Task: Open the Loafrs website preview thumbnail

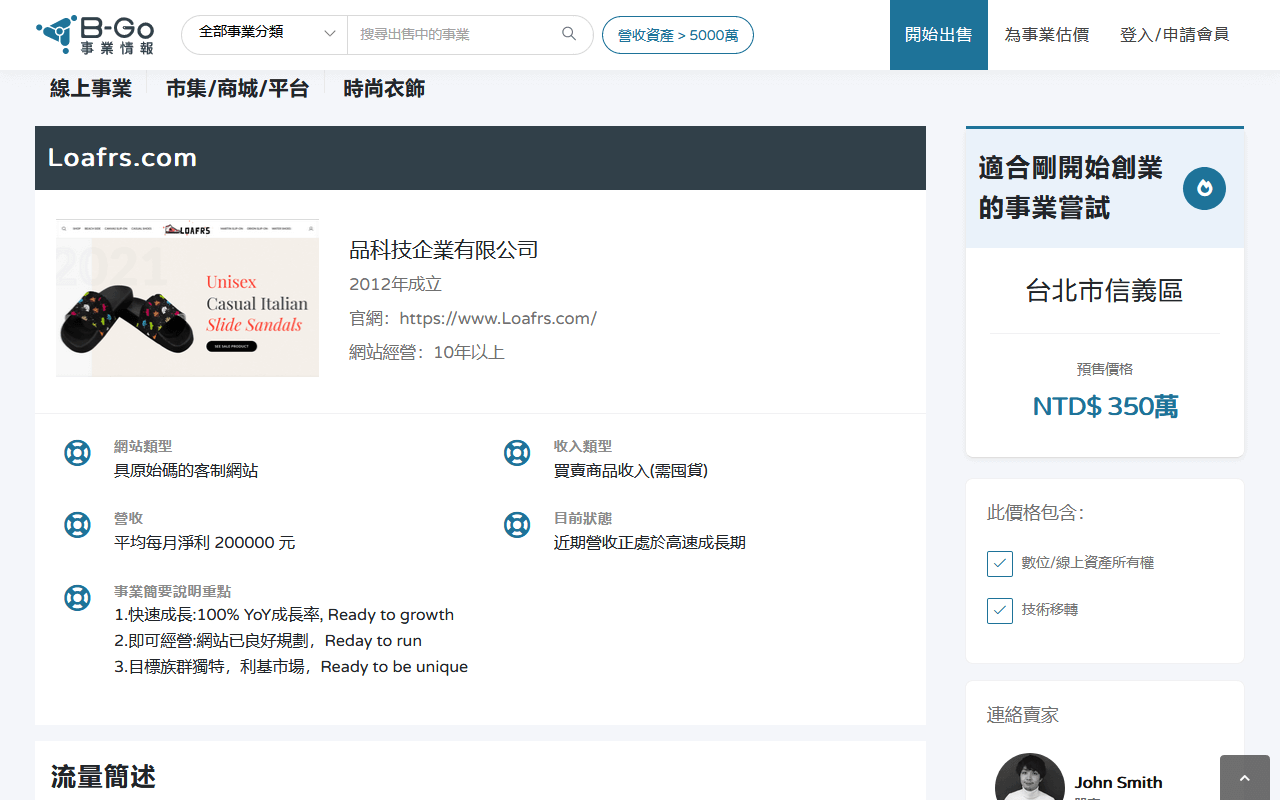Action: (x=187, y=298)
